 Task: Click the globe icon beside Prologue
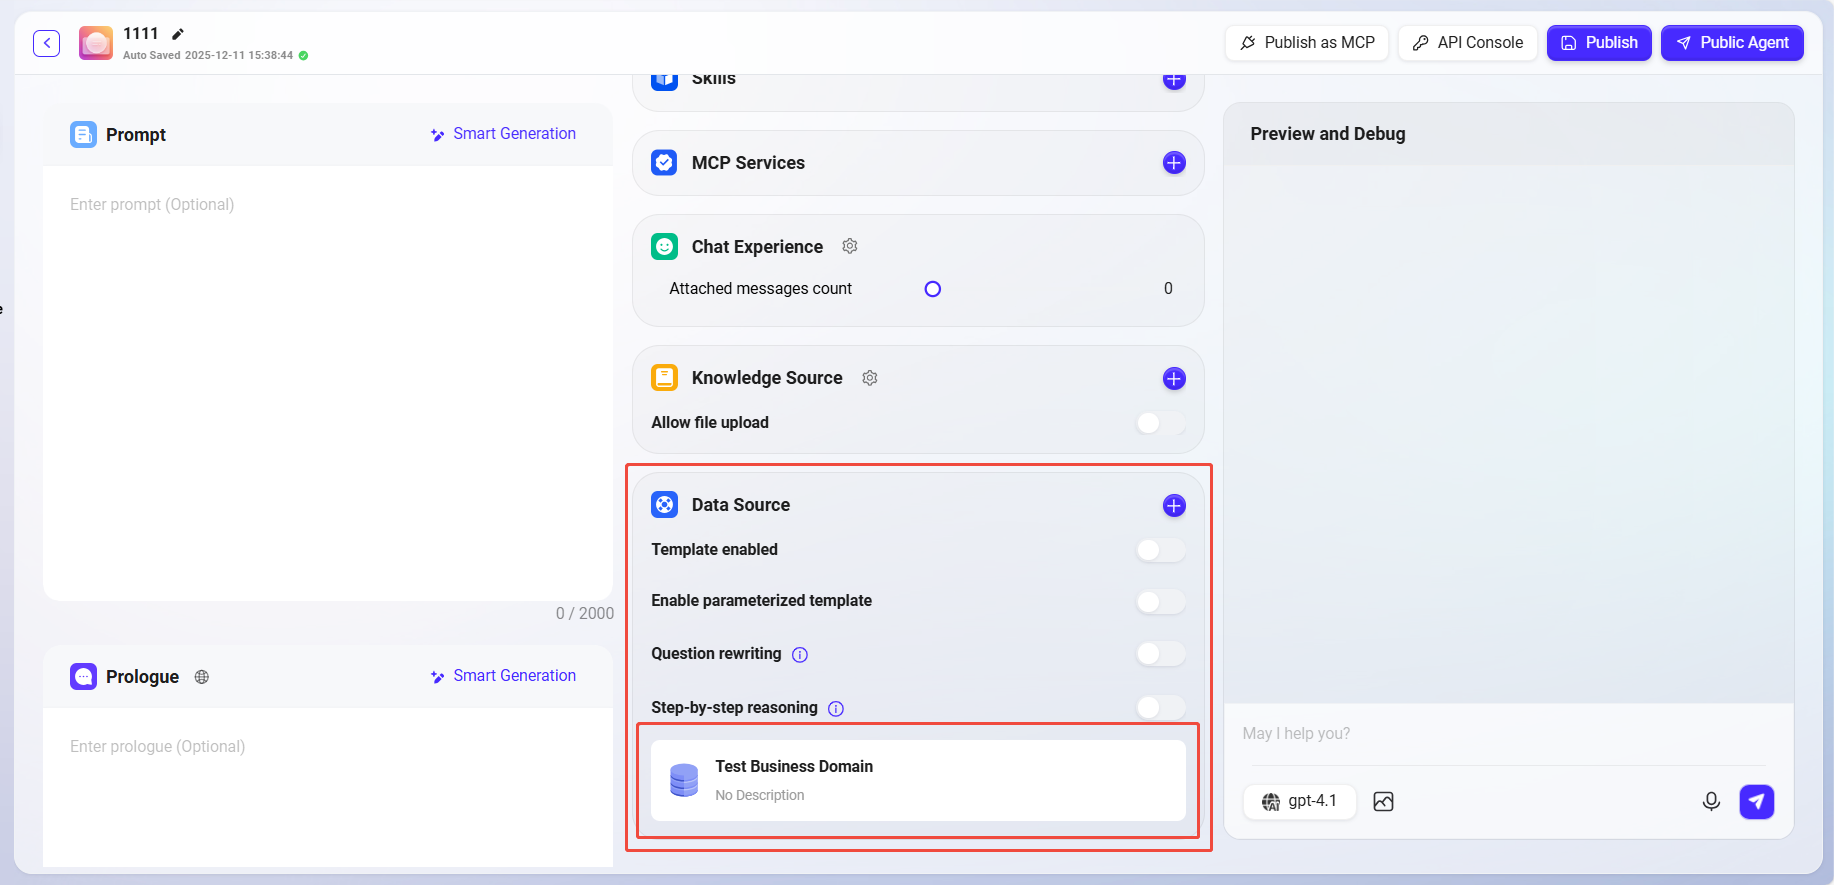pyautogui.click(x=202, y=677)
